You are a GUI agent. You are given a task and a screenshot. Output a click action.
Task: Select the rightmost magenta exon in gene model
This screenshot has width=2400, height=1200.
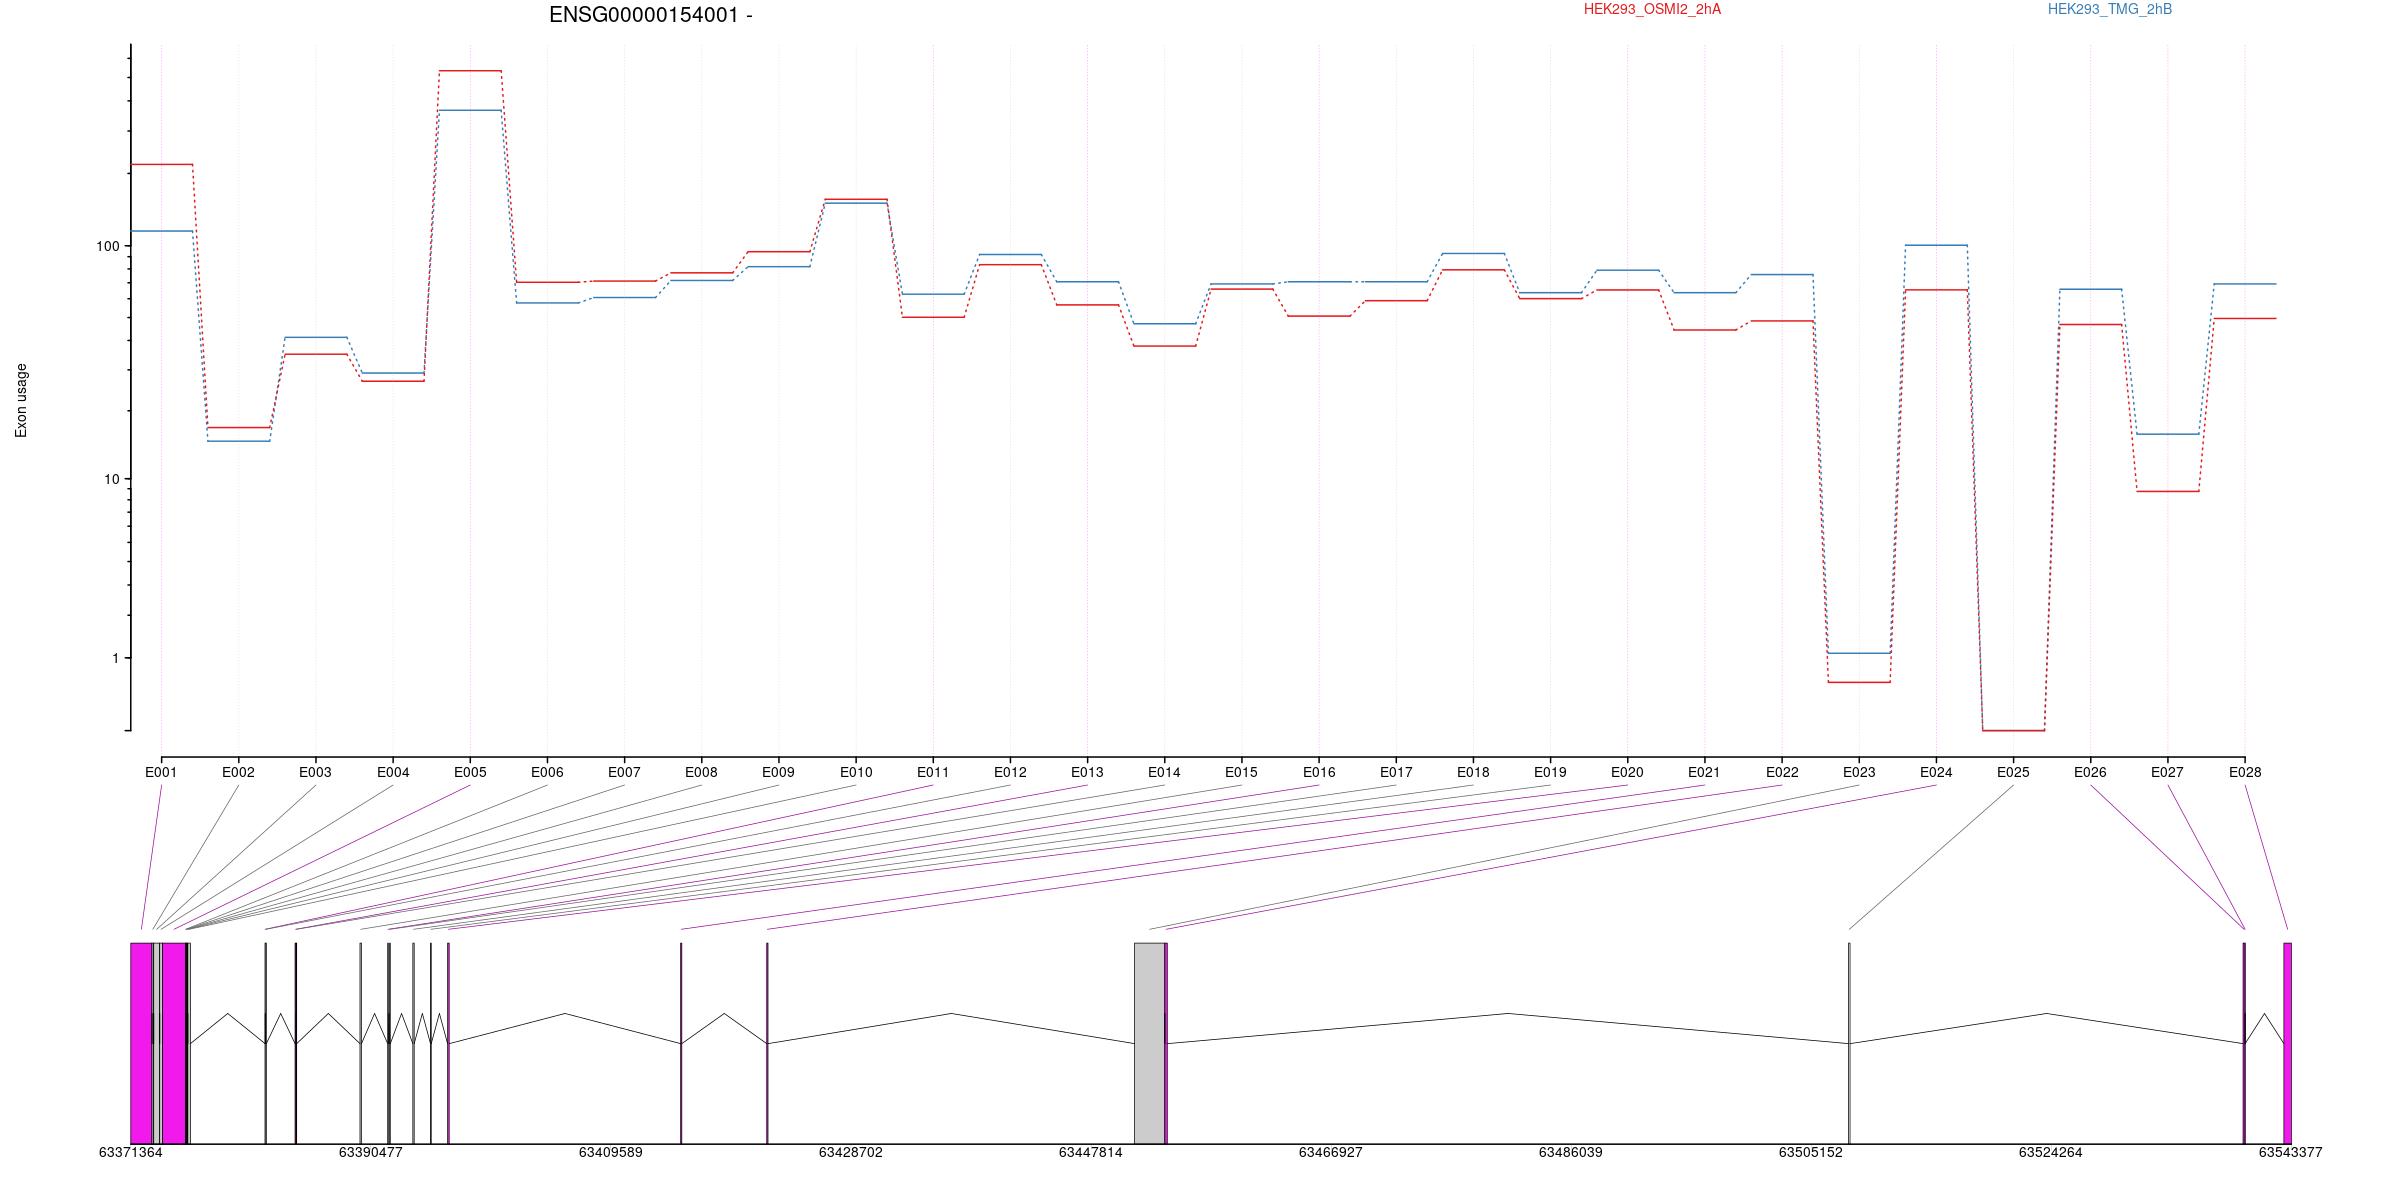coord(2287,1043)
